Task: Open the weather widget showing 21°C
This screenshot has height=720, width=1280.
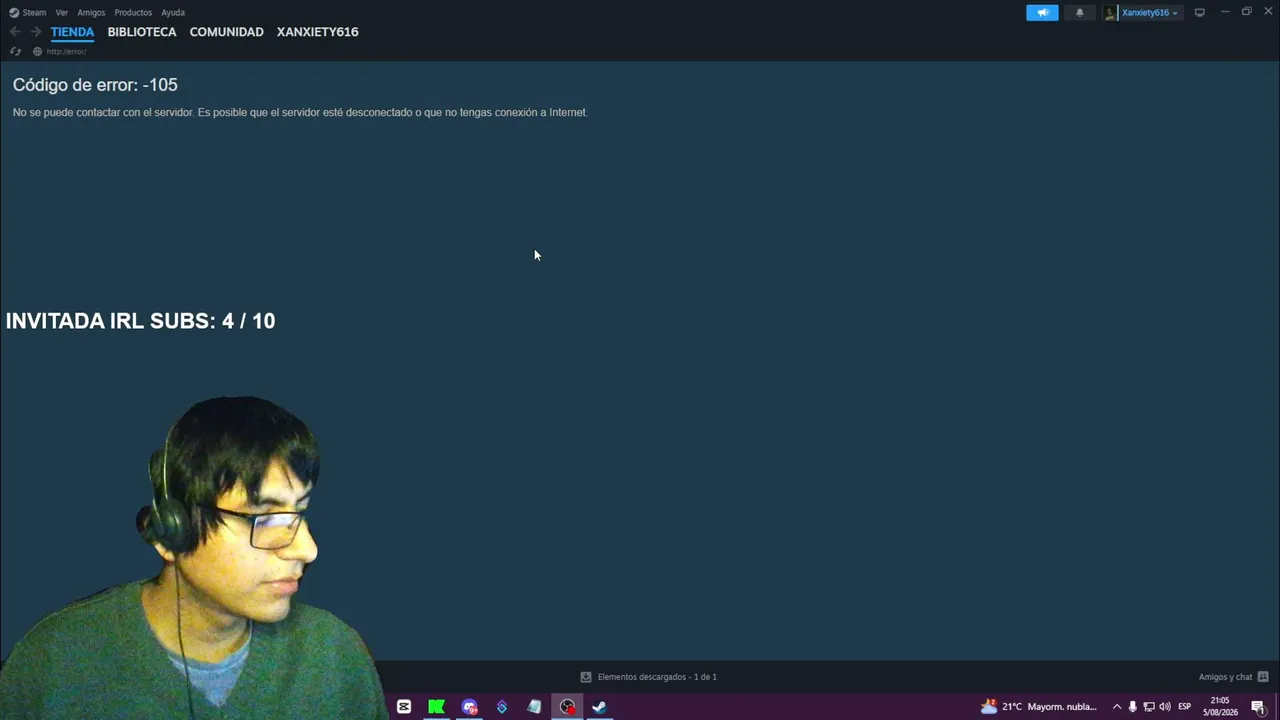Action: click(x=1039, y=707)
